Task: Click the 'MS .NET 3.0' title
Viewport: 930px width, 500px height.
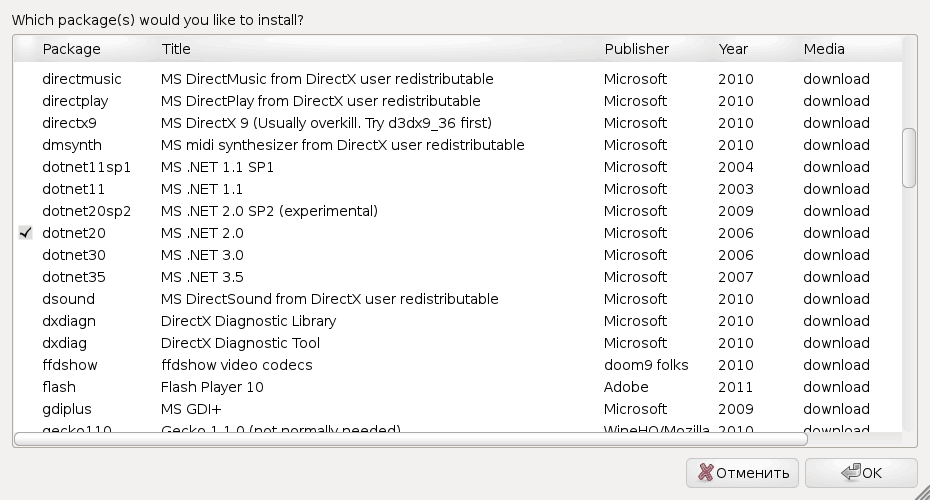Action: click(x=202, y=255)
